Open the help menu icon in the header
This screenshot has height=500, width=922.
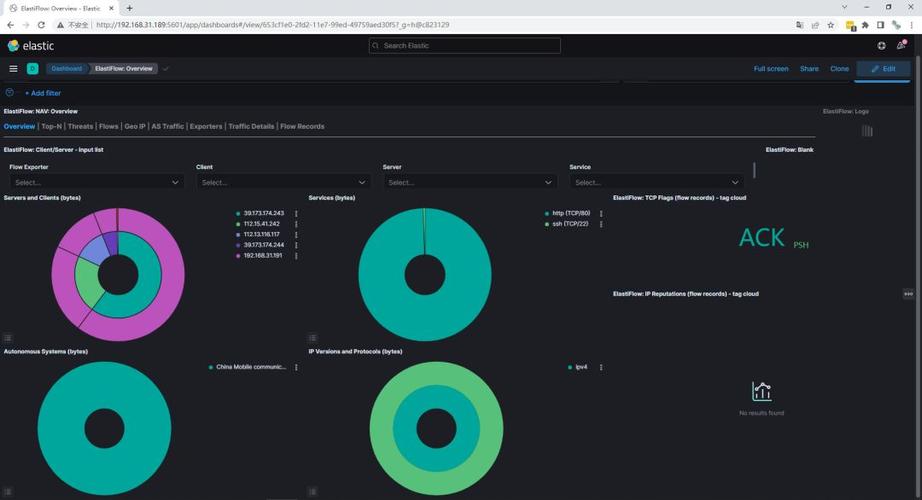pyautogui.click(x=881, y=46)
